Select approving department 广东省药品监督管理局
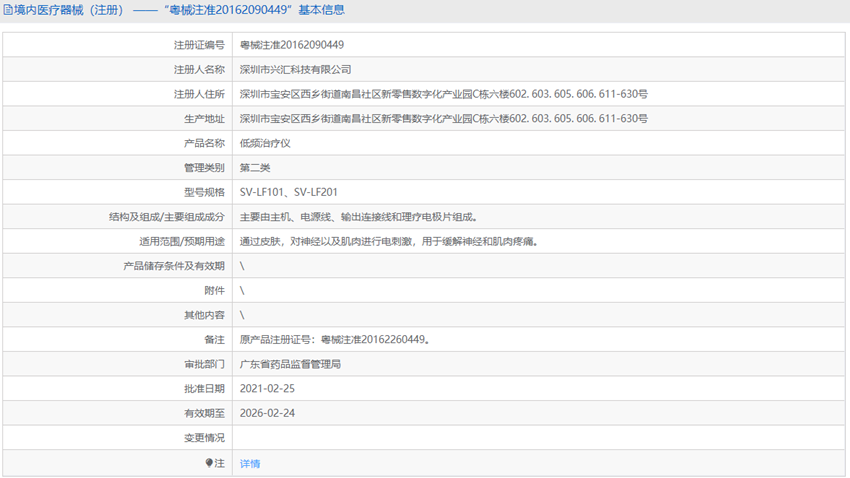The image size is (850, 478). (x=290, y=364)
